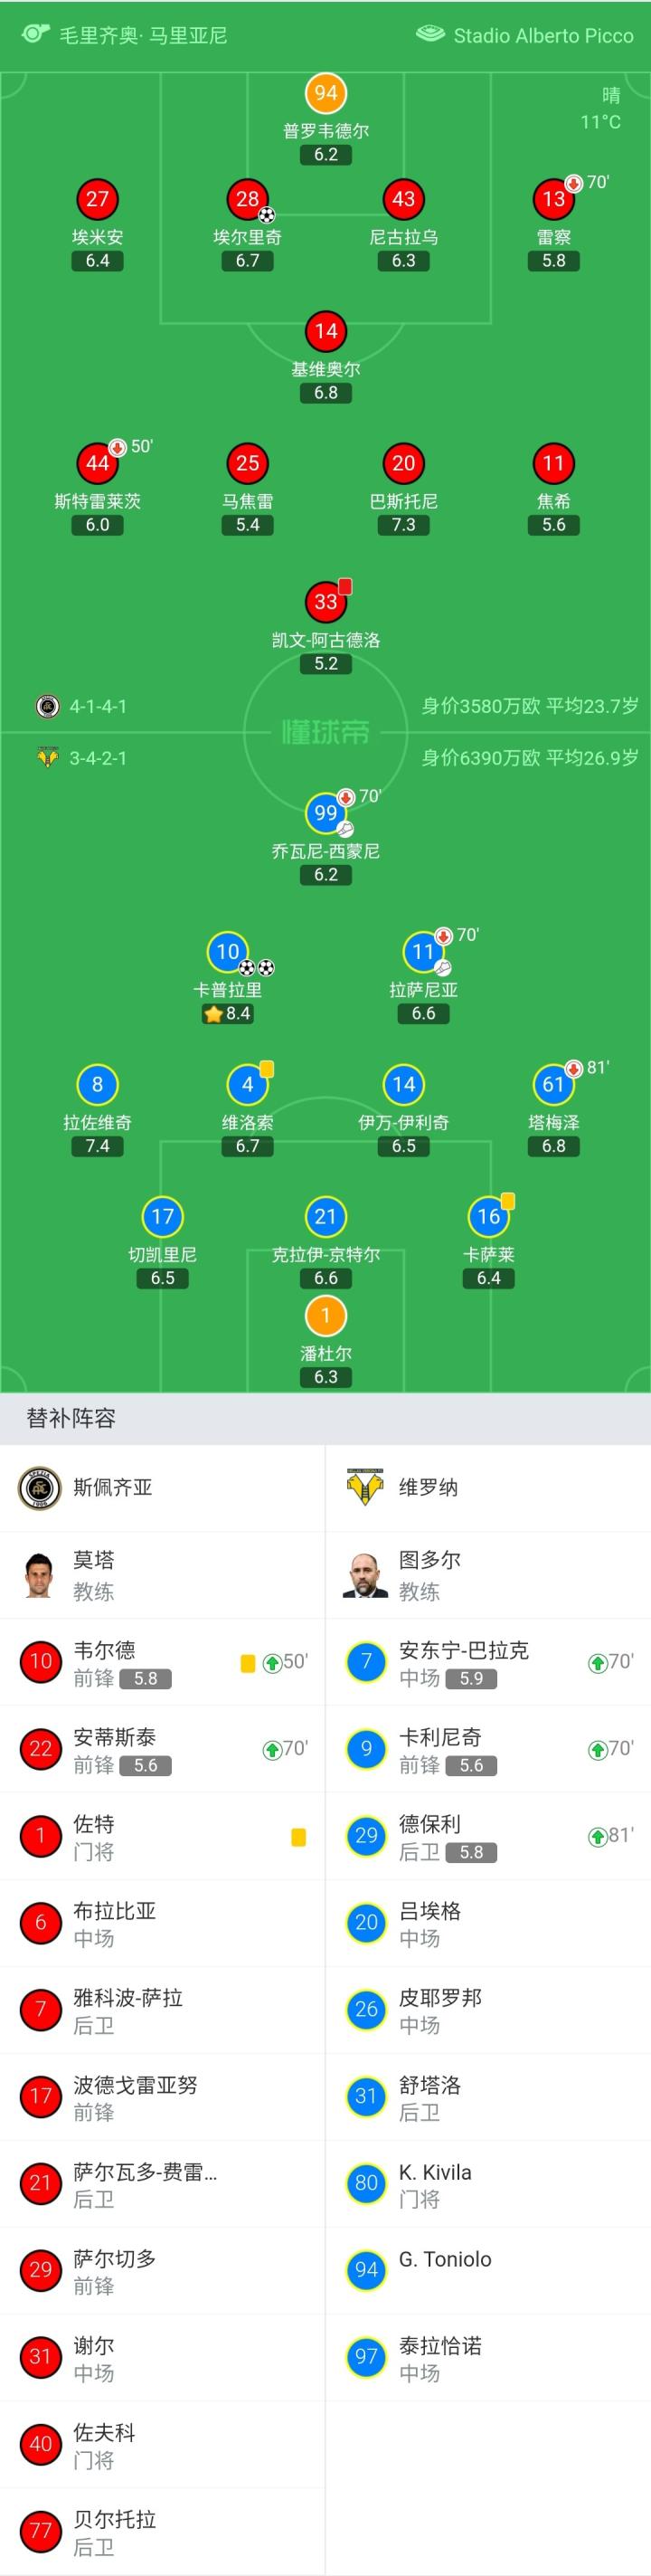This screenshot has width=651, height=2576.
Task: Tap the referee whistle icon
Action: pos(35,34)
